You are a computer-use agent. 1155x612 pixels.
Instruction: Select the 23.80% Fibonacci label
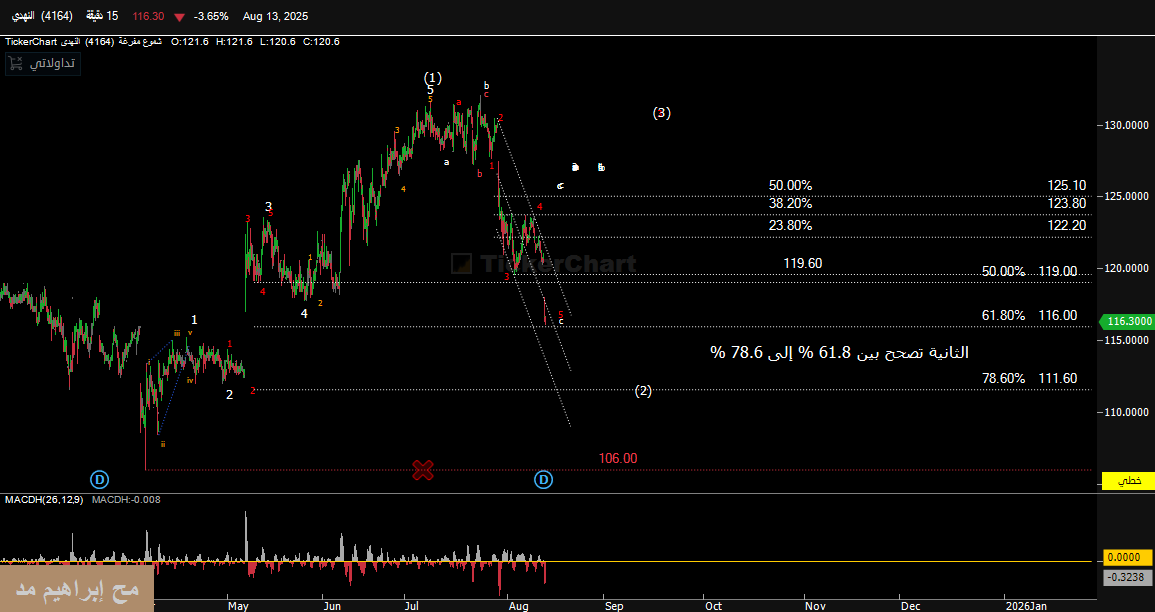pyautogui.click(x=790, y=225)
